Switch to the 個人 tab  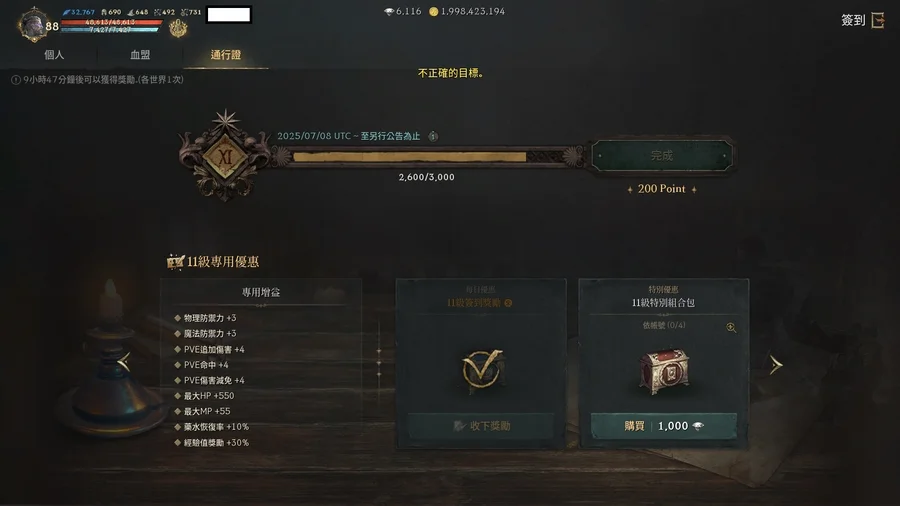coord(54,55)
